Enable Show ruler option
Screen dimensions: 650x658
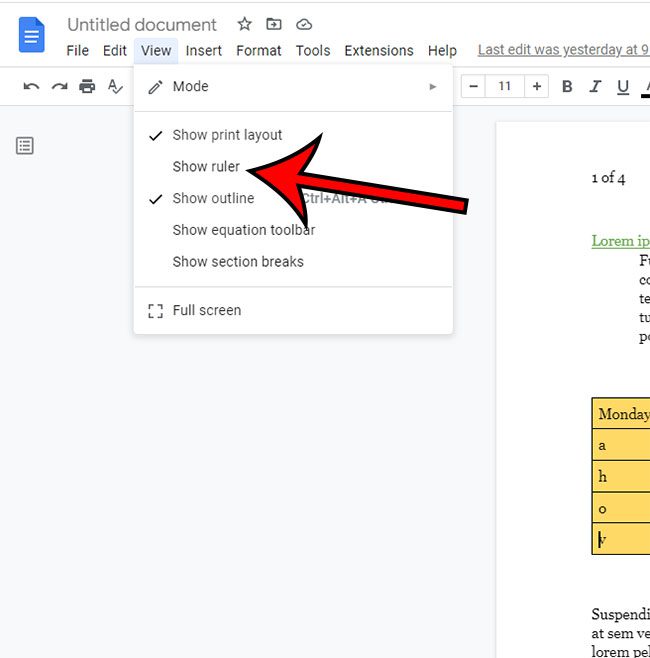[206, 167]
